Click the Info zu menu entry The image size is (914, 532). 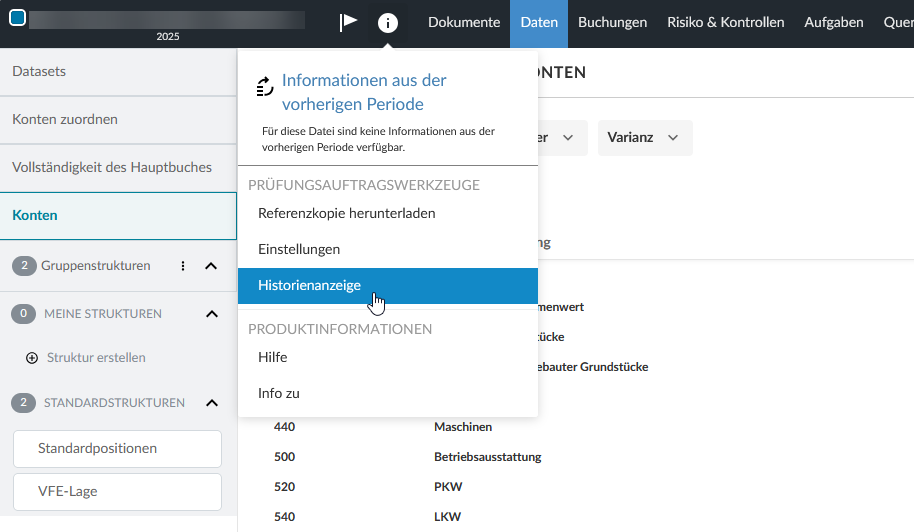[388, 393]
